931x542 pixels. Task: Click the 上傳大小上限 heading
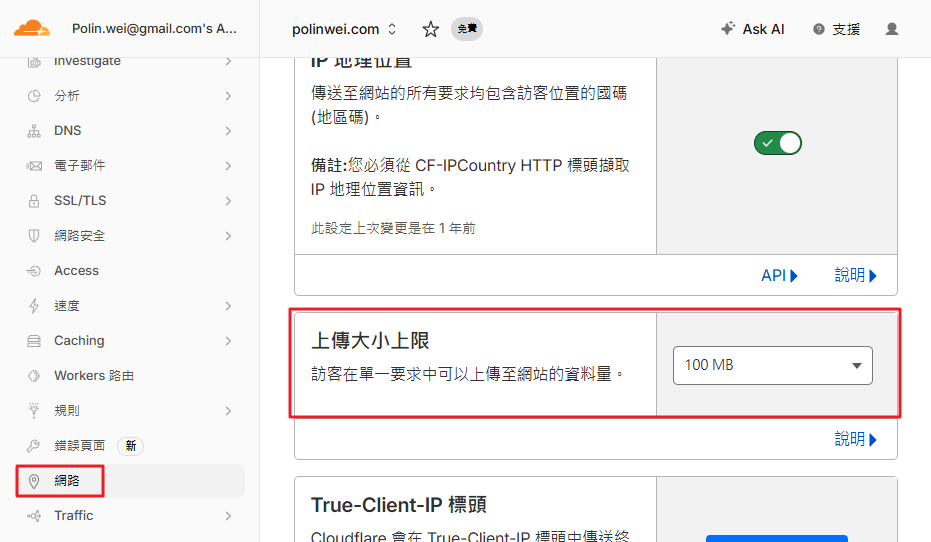[x=370, y=341]
